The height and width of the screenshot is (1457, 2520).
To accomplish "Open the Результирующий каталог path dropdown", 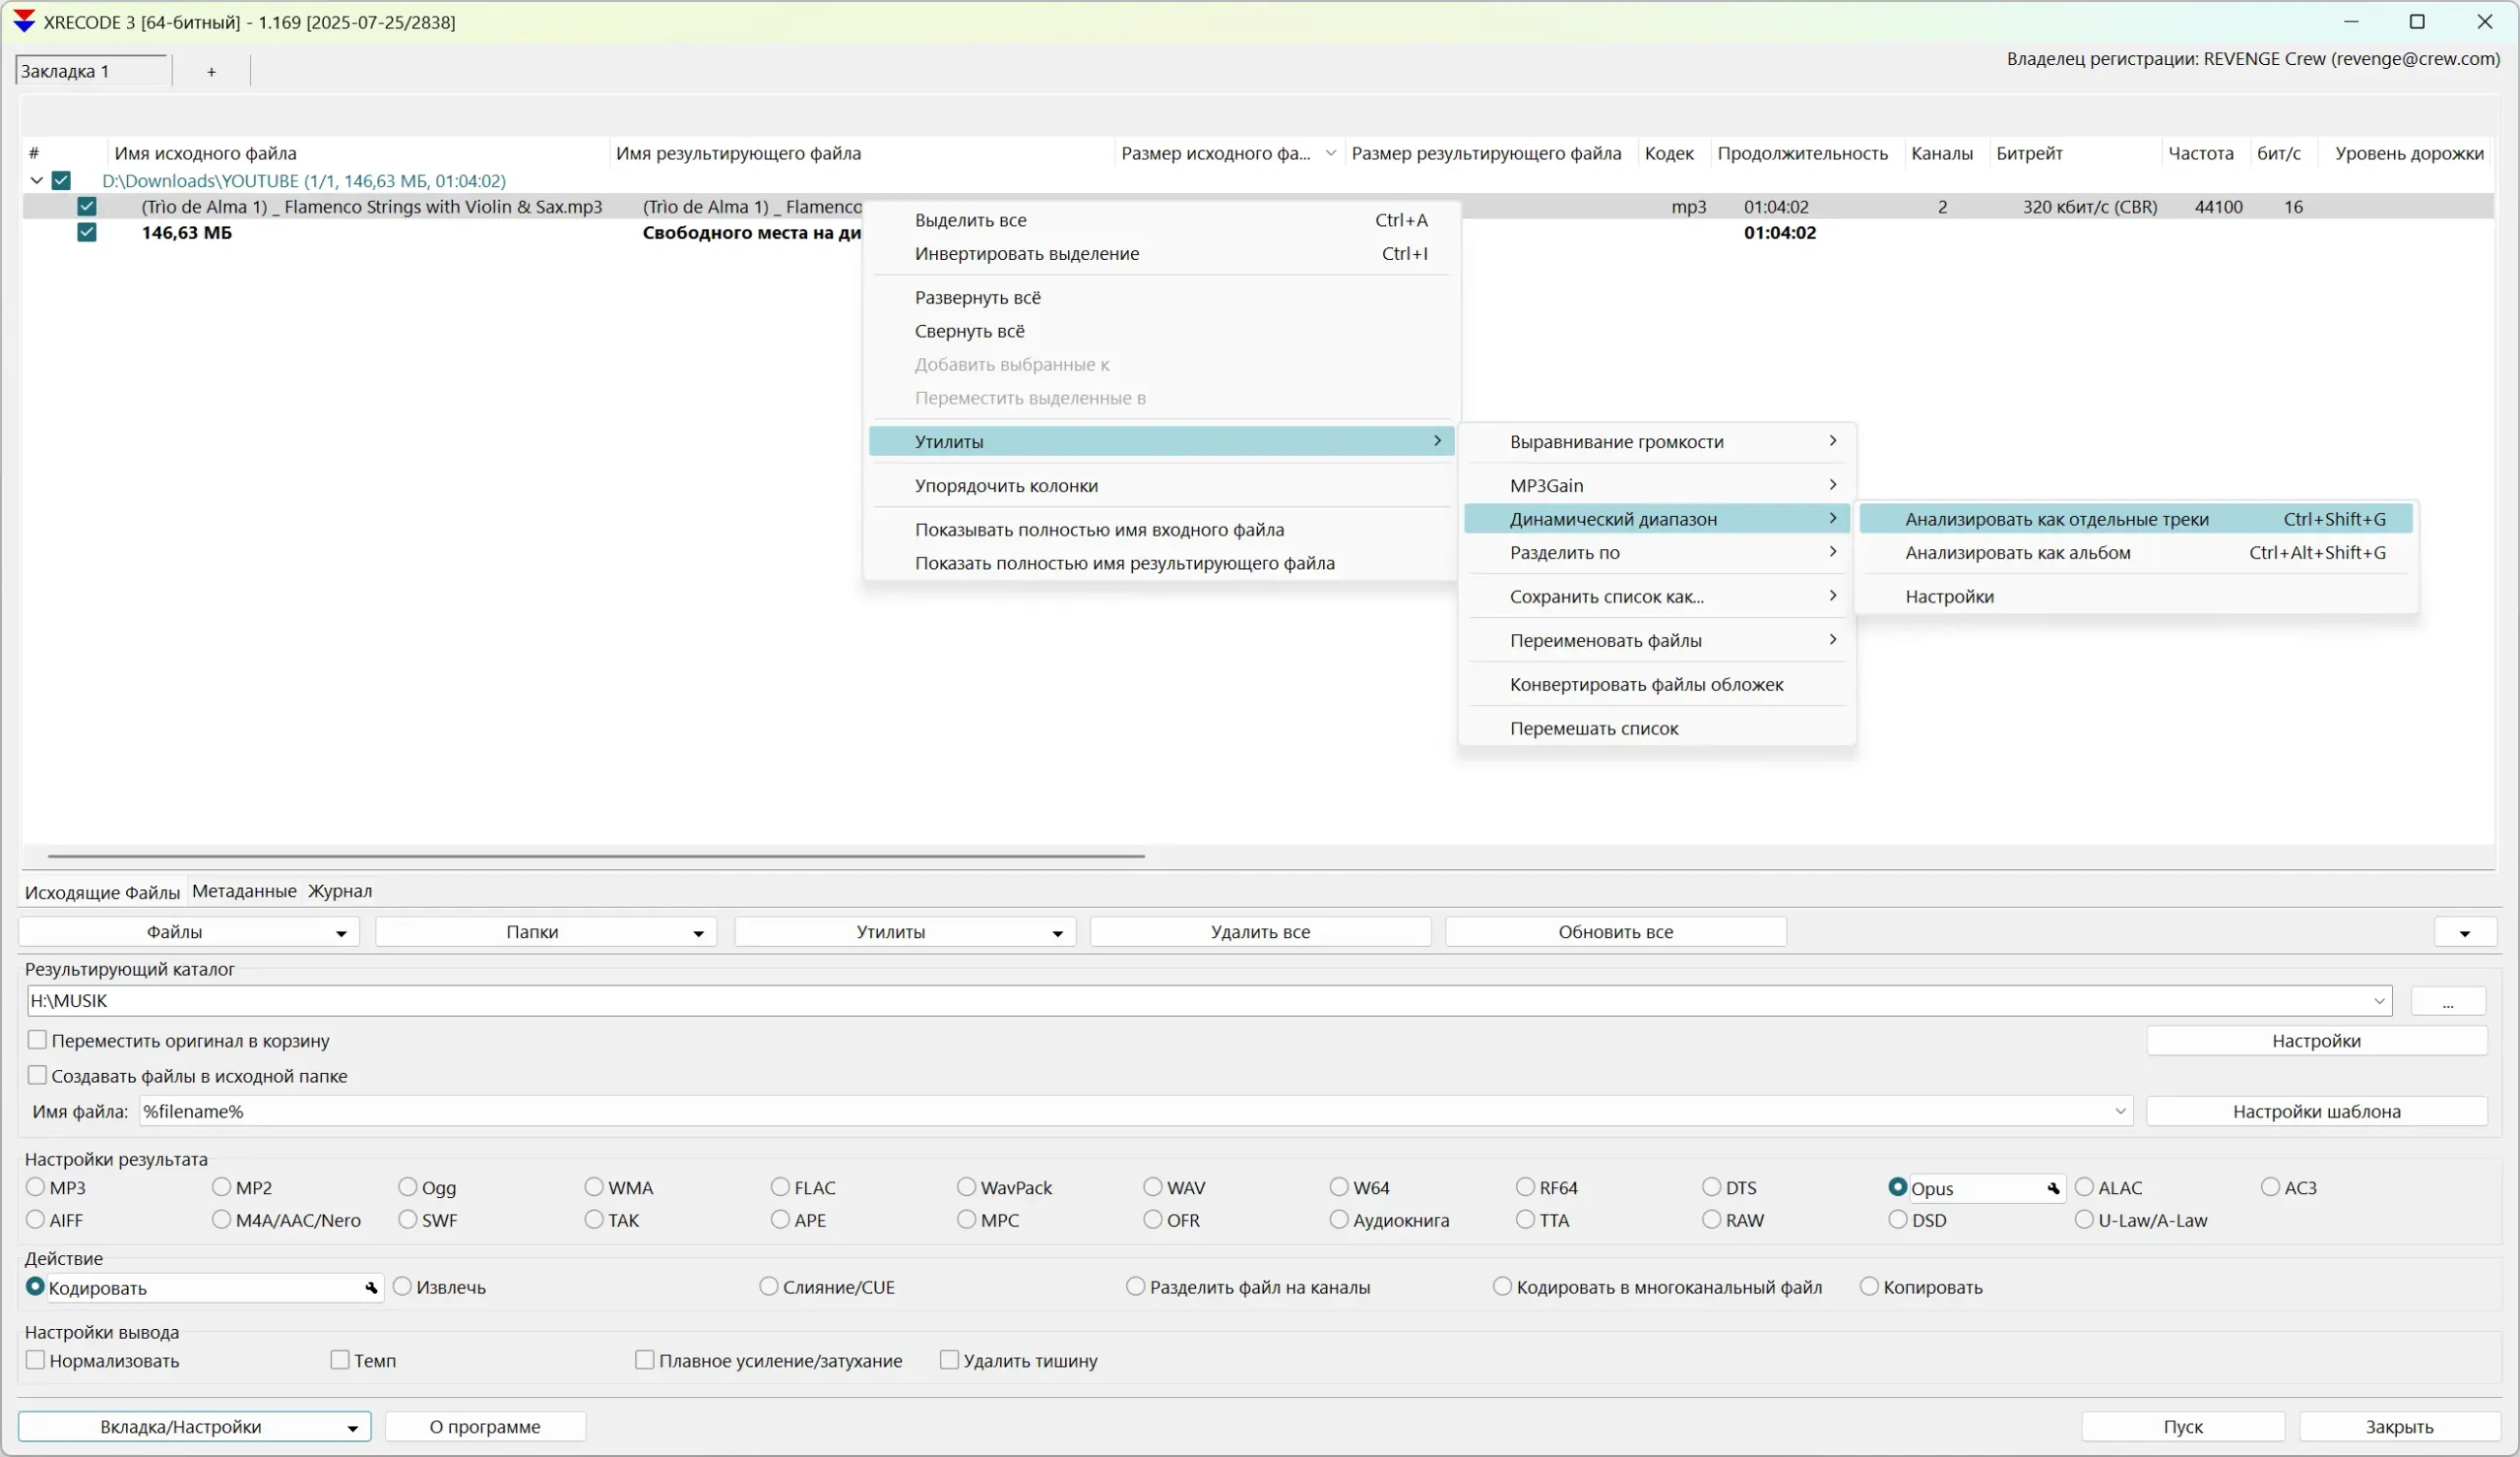I will click(x=2378, y=1001).
